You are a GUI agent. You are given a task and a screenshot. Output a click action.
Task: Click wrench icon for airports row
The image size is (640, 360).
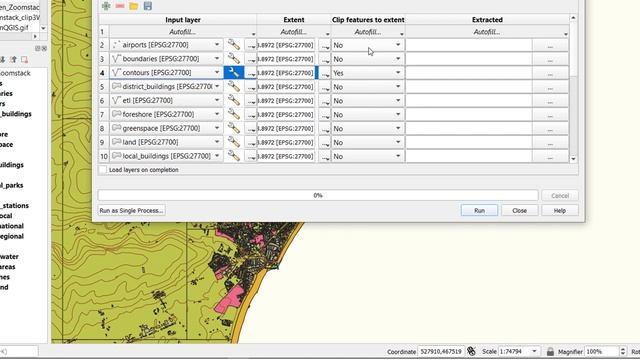click(x=234, y=45)
